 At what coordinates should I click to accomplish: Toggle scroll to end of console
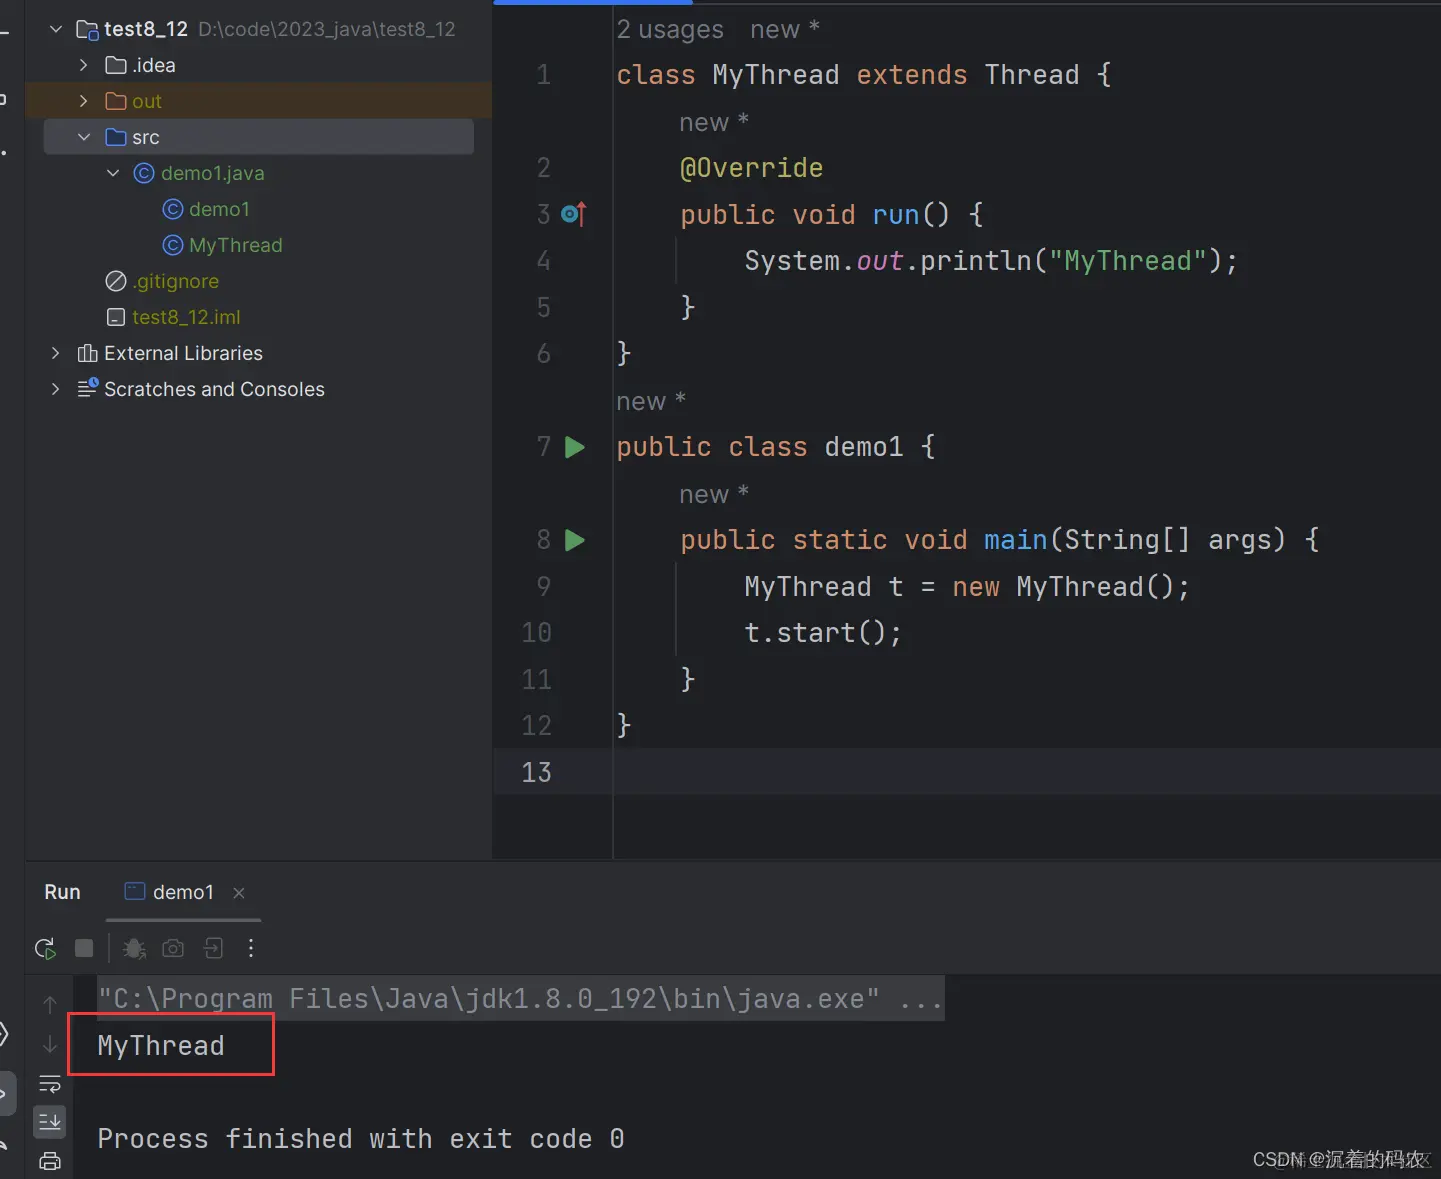(50, 1122)
